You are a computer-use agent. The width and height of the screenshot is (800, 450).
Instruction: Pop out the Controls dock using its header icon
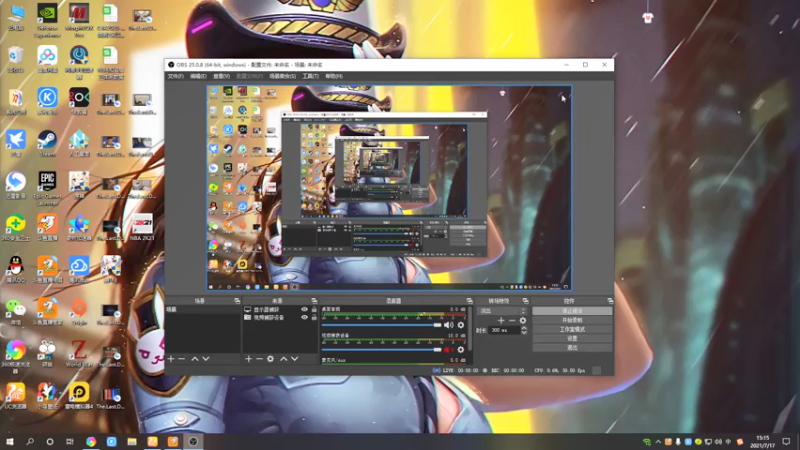610,301
